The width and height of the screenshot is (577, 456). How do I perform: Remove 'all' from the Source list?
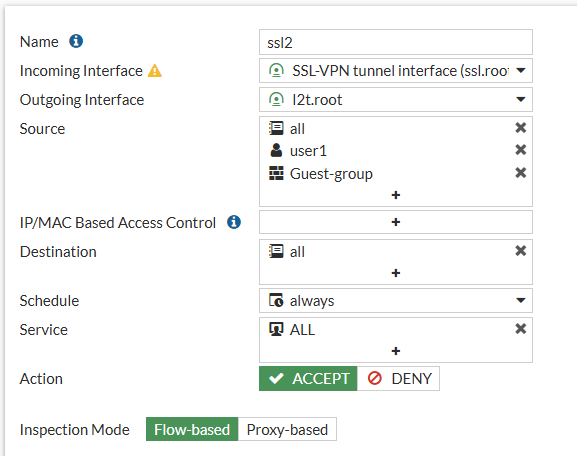coord(520,128)
